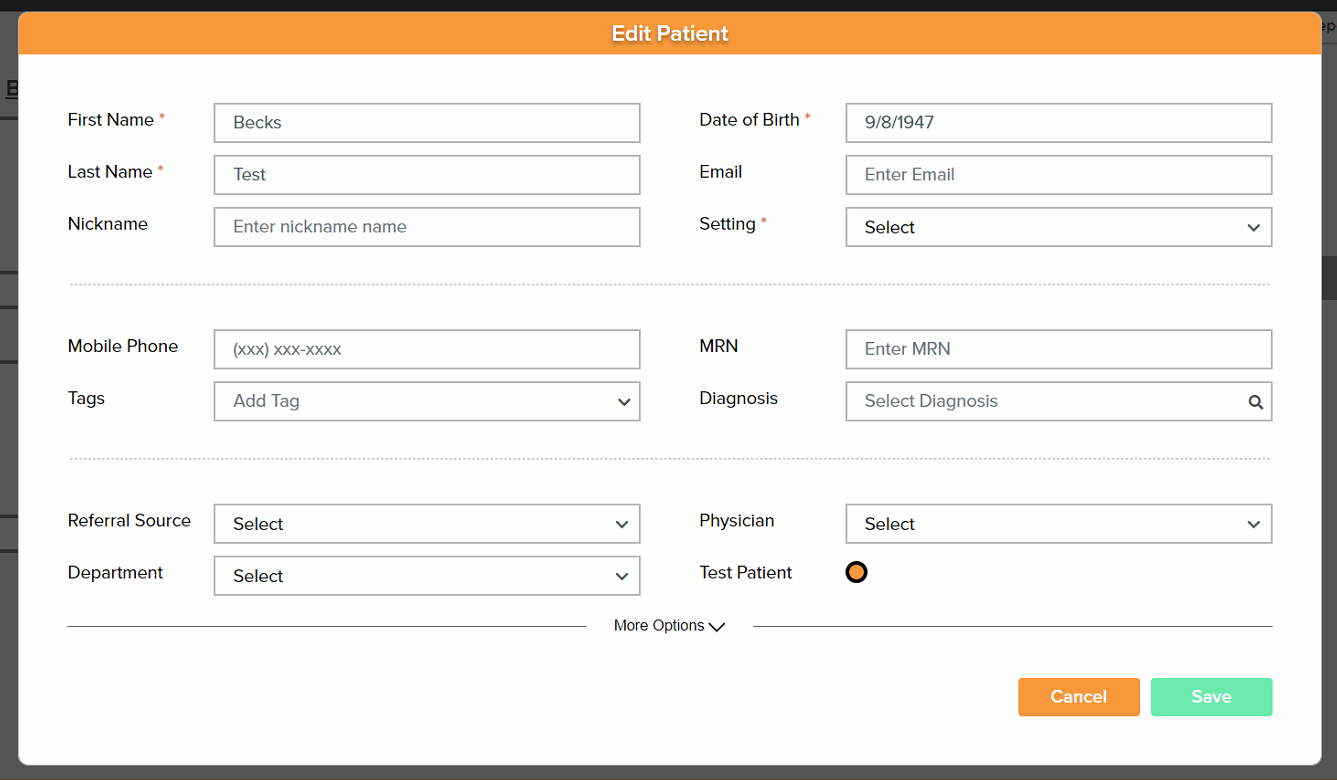The width and height of the screenshot is (1337, 780).
Task: Click the Cancel button
Action: 1079,697
